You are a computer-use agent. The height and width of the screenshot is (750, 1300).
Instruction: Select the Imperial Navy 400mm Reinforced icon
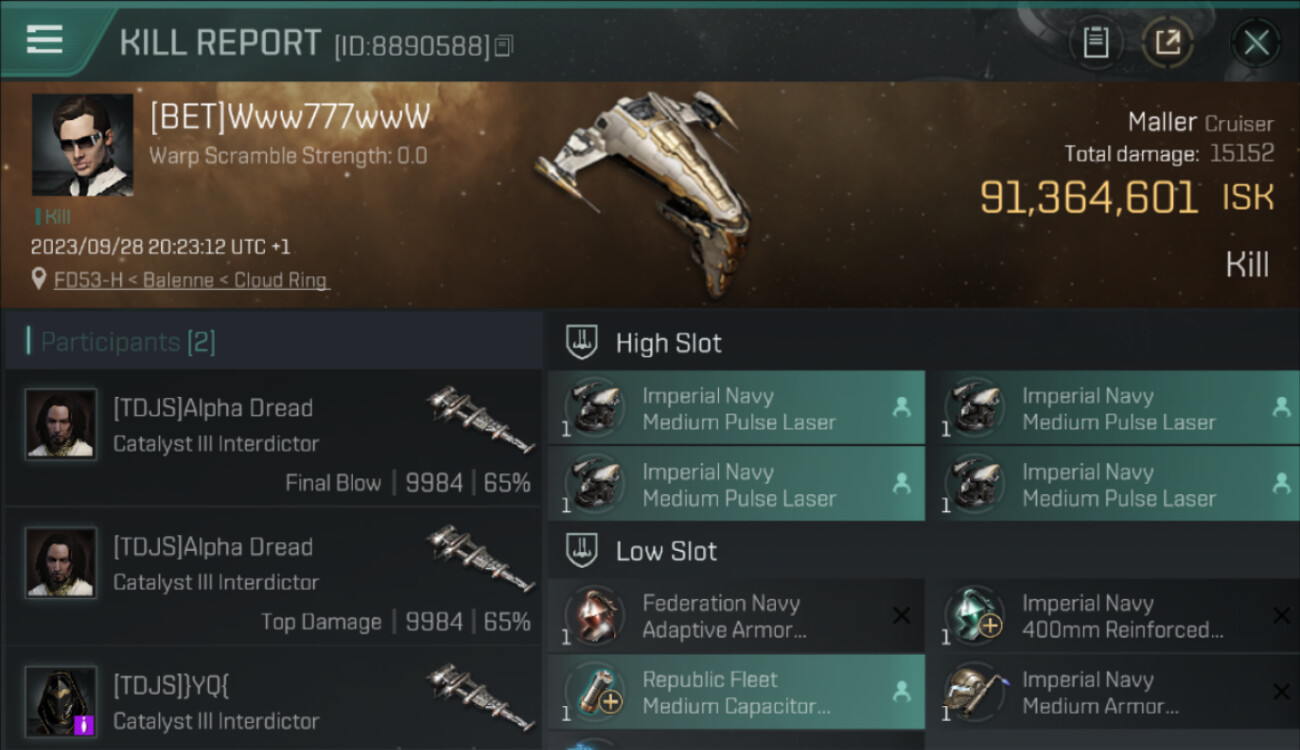coord(975,615)
